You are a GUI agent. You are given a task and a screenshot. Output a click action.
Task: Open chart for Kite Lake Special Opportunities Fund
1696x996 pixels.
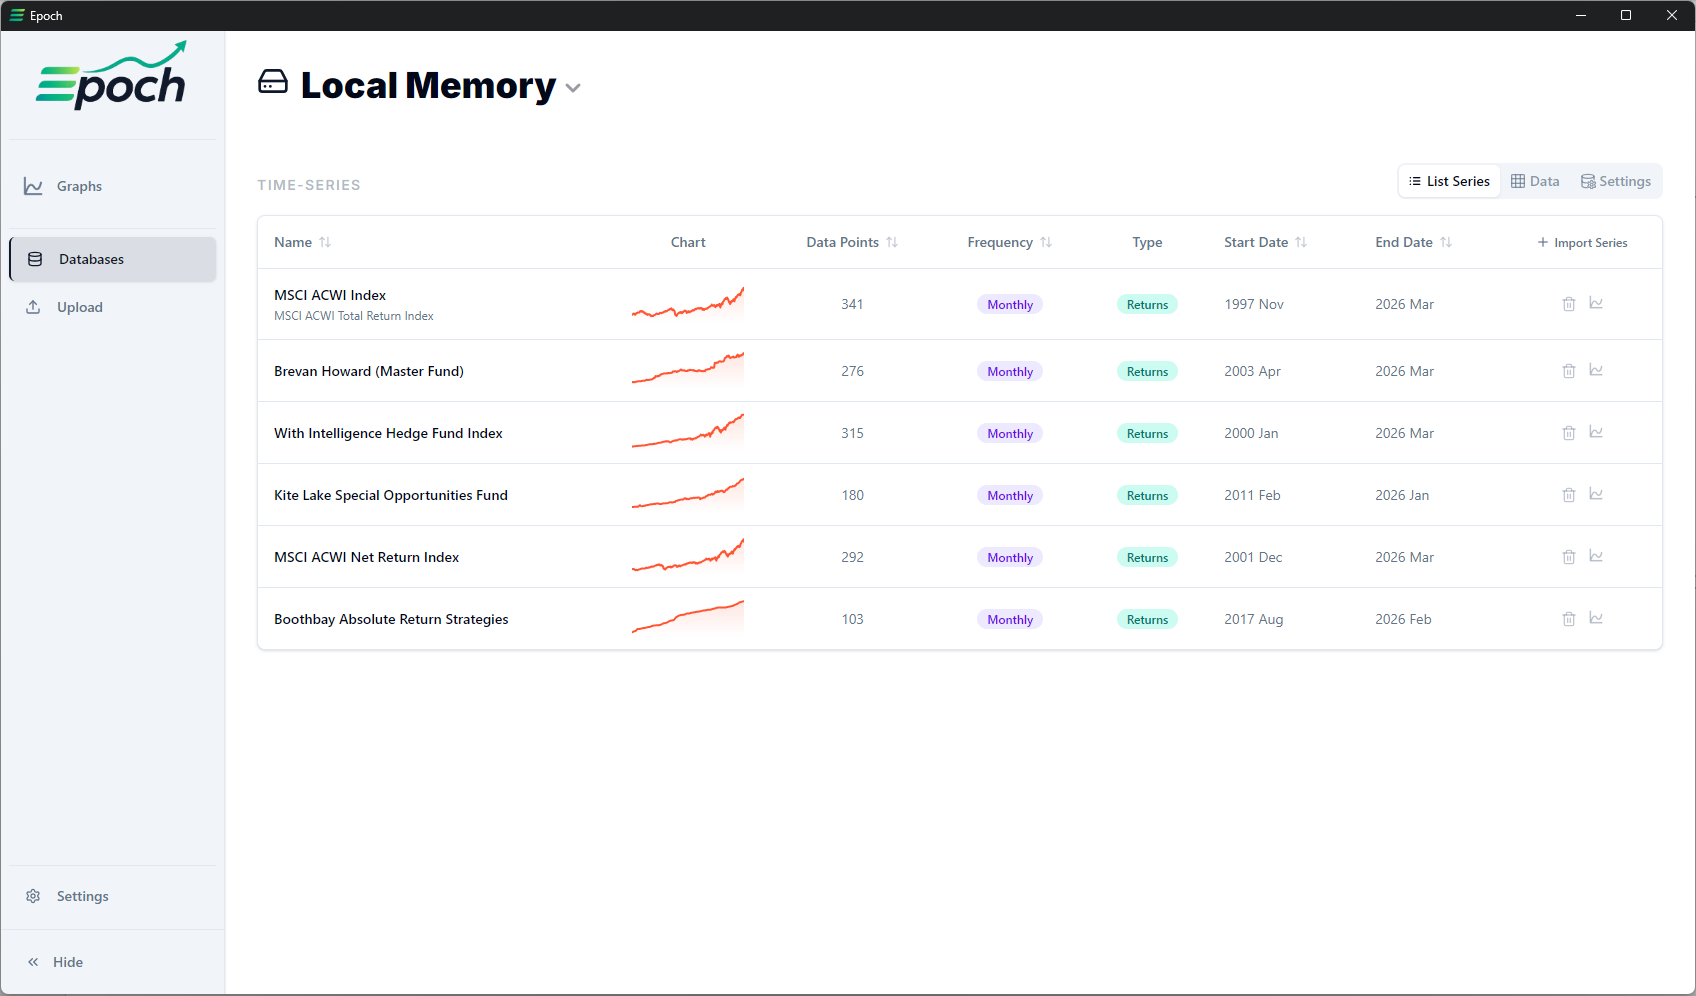[1596, 494]
